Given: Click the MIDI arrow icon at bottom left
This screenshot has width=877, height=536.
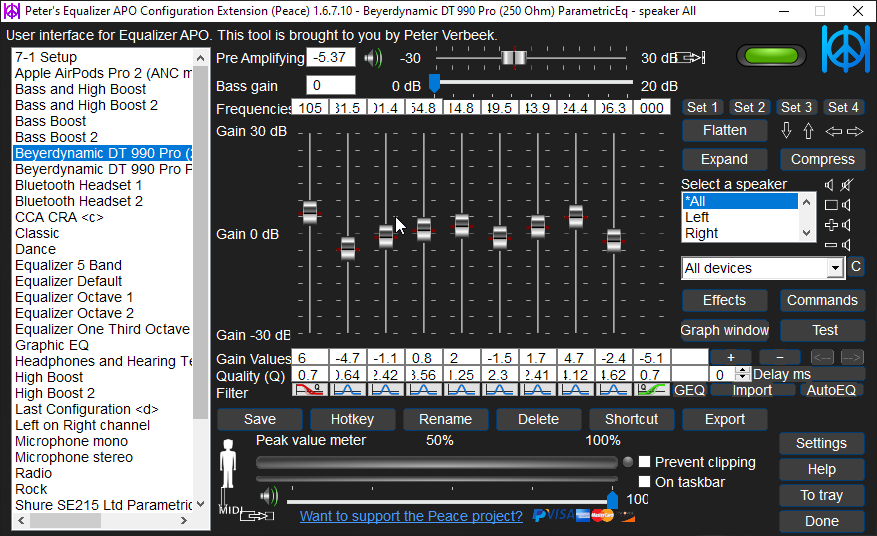Looking at the screenshot, I should 257,515.
